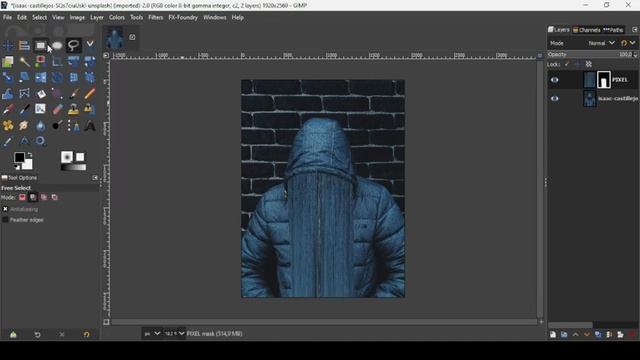Select the Paintbrush tool
Screen dimensions: 640x360
tap(73, 93)
